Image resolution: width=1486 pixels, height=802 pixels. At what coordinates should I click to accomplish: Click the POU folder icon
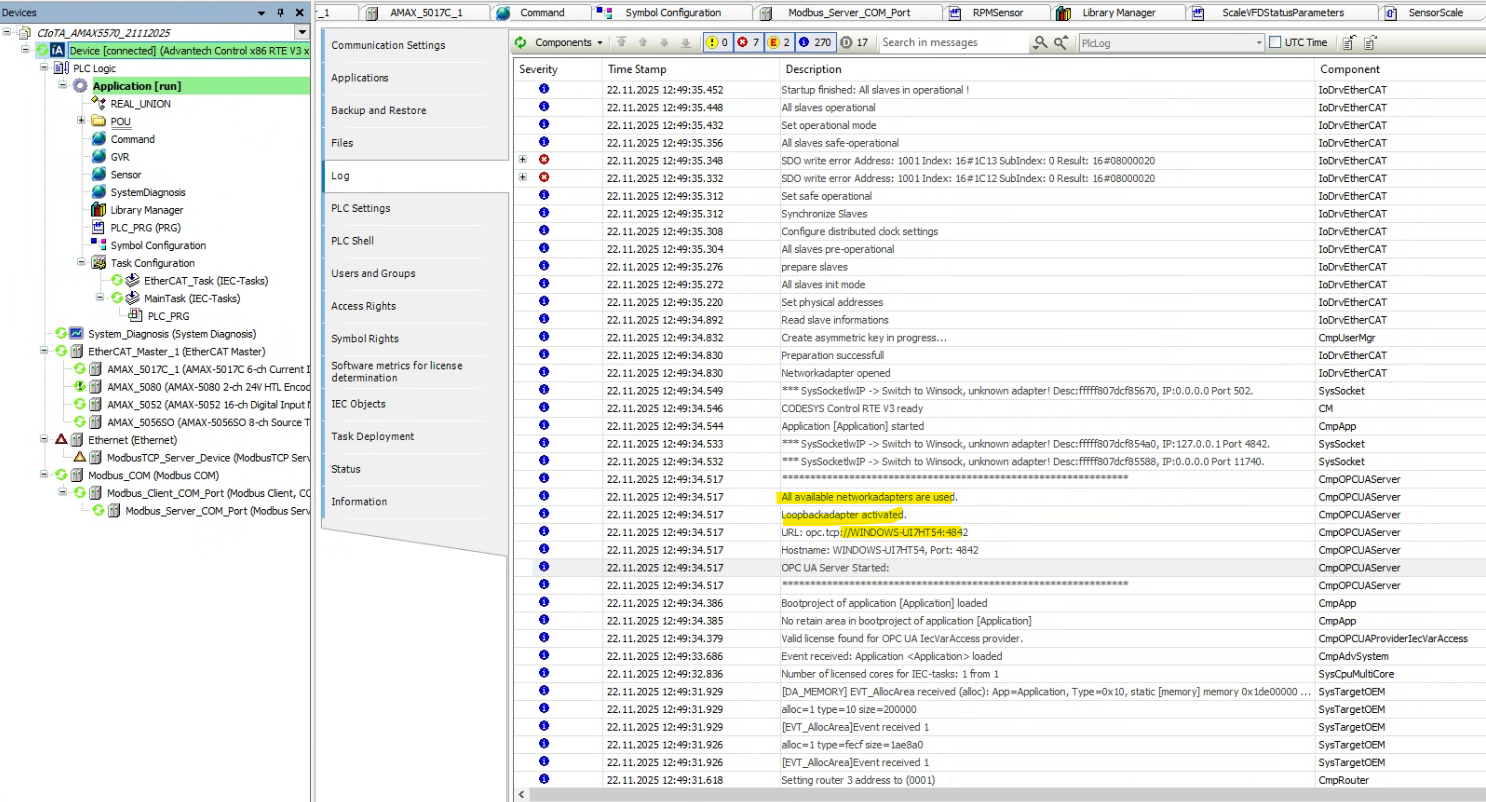[x=98, y=122]
